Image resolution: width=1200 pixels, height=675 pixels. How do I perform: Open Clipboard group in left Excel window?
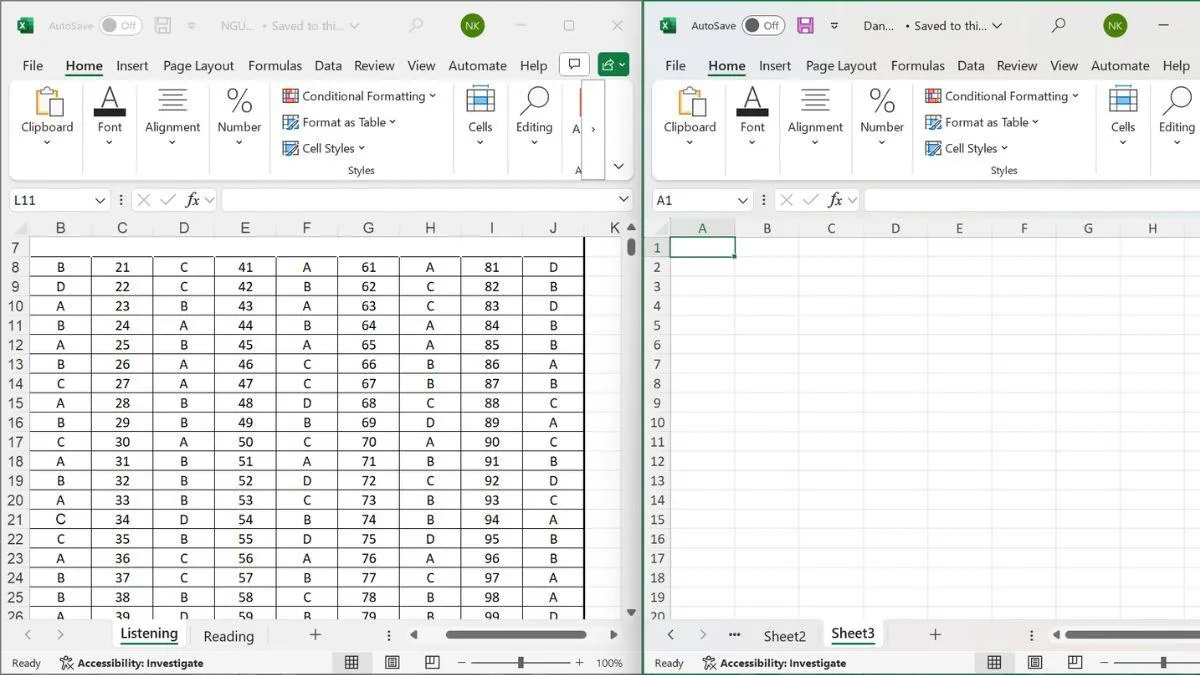coord(47,116)
